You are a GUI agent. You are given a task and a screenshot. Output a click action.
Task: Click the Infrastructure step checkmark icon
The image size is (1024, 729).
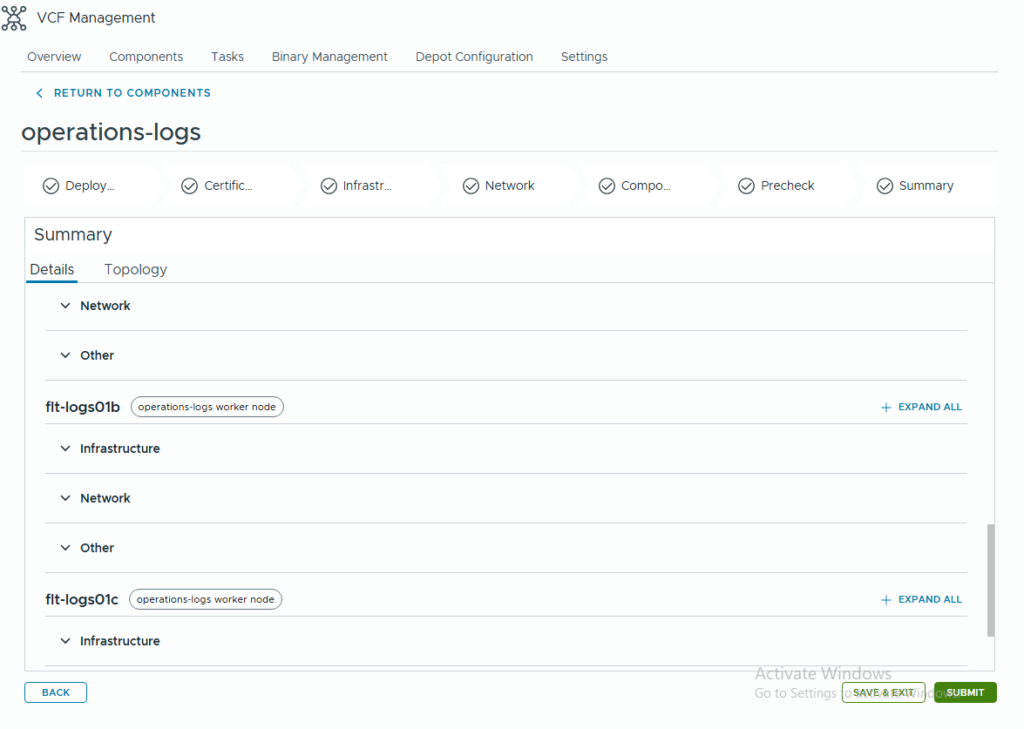click(x=328, y=186)
